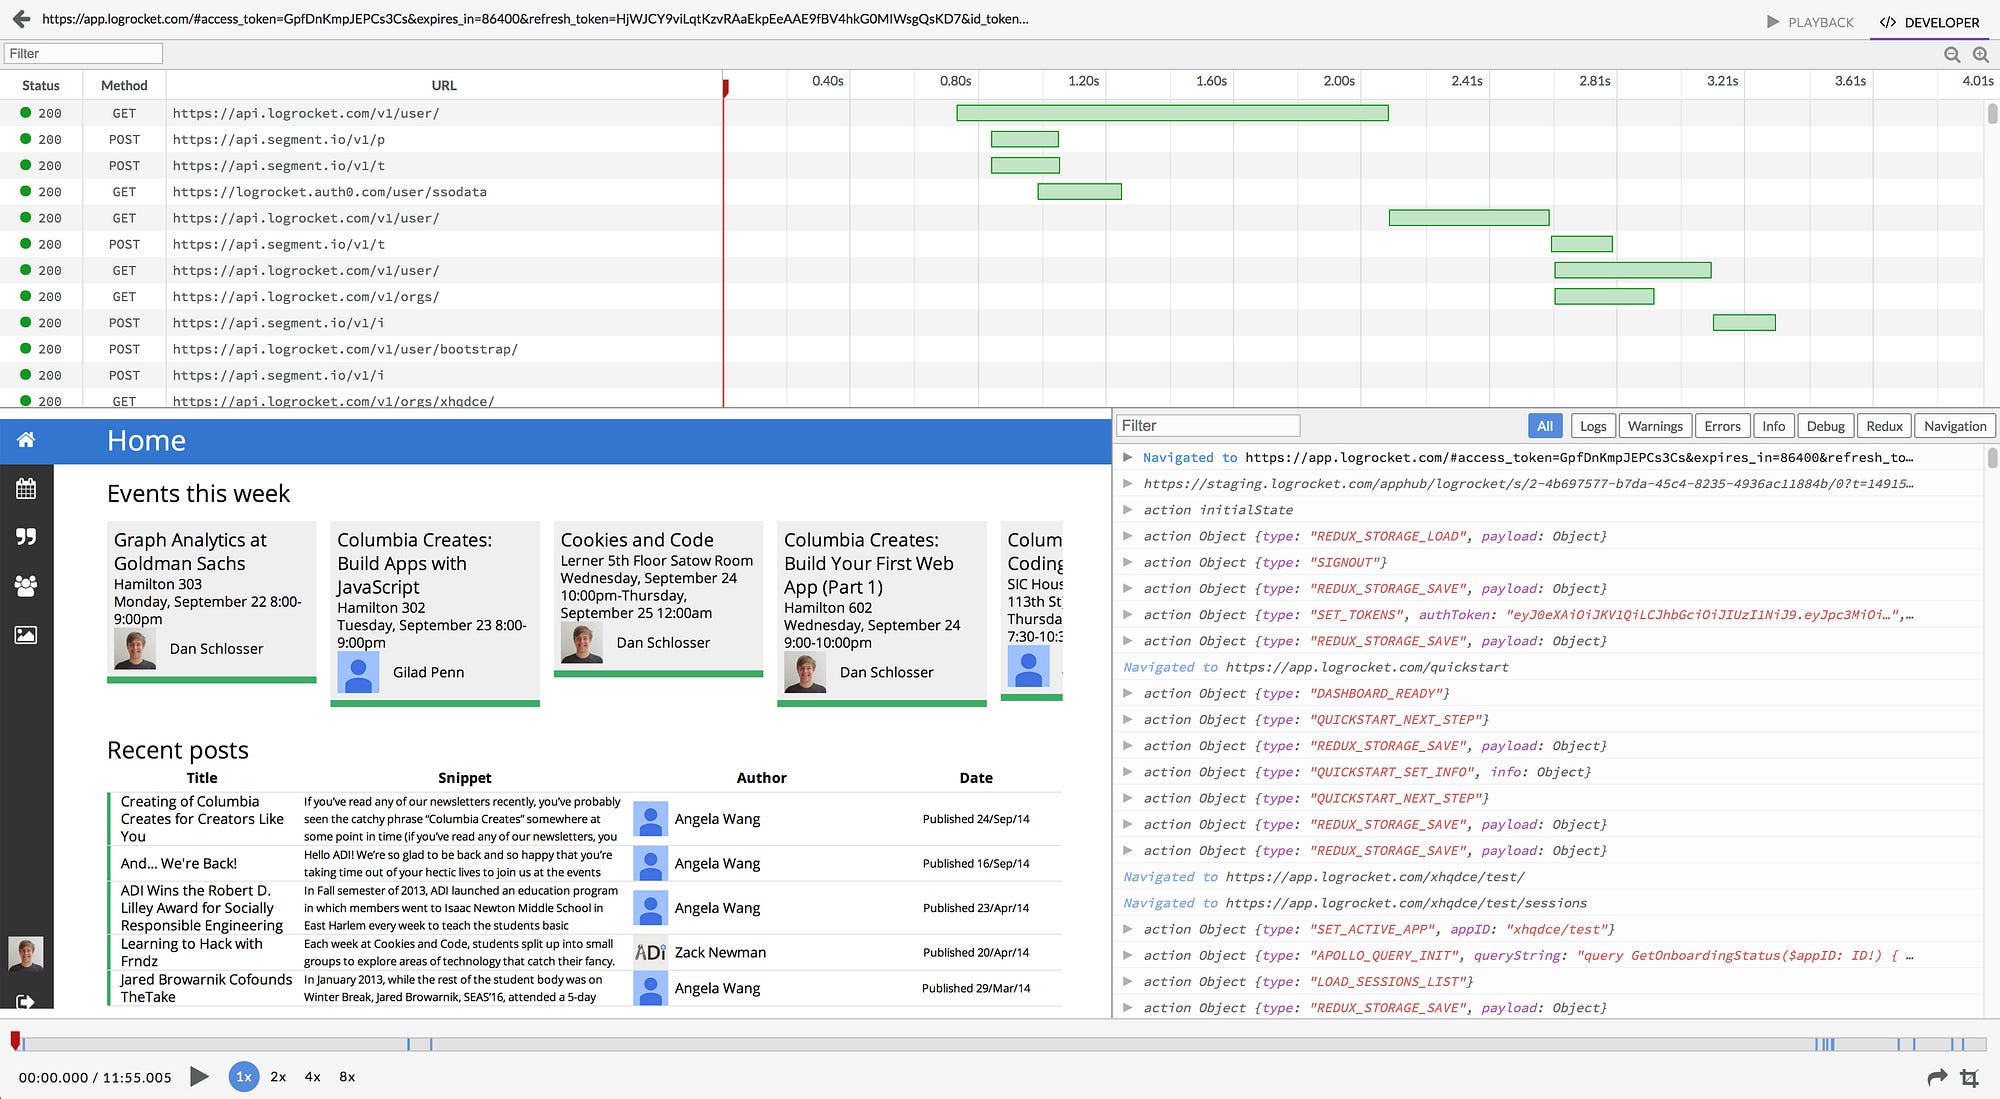Select 4x playback speed
2000x1099 pixels.
coord(313,1077)
